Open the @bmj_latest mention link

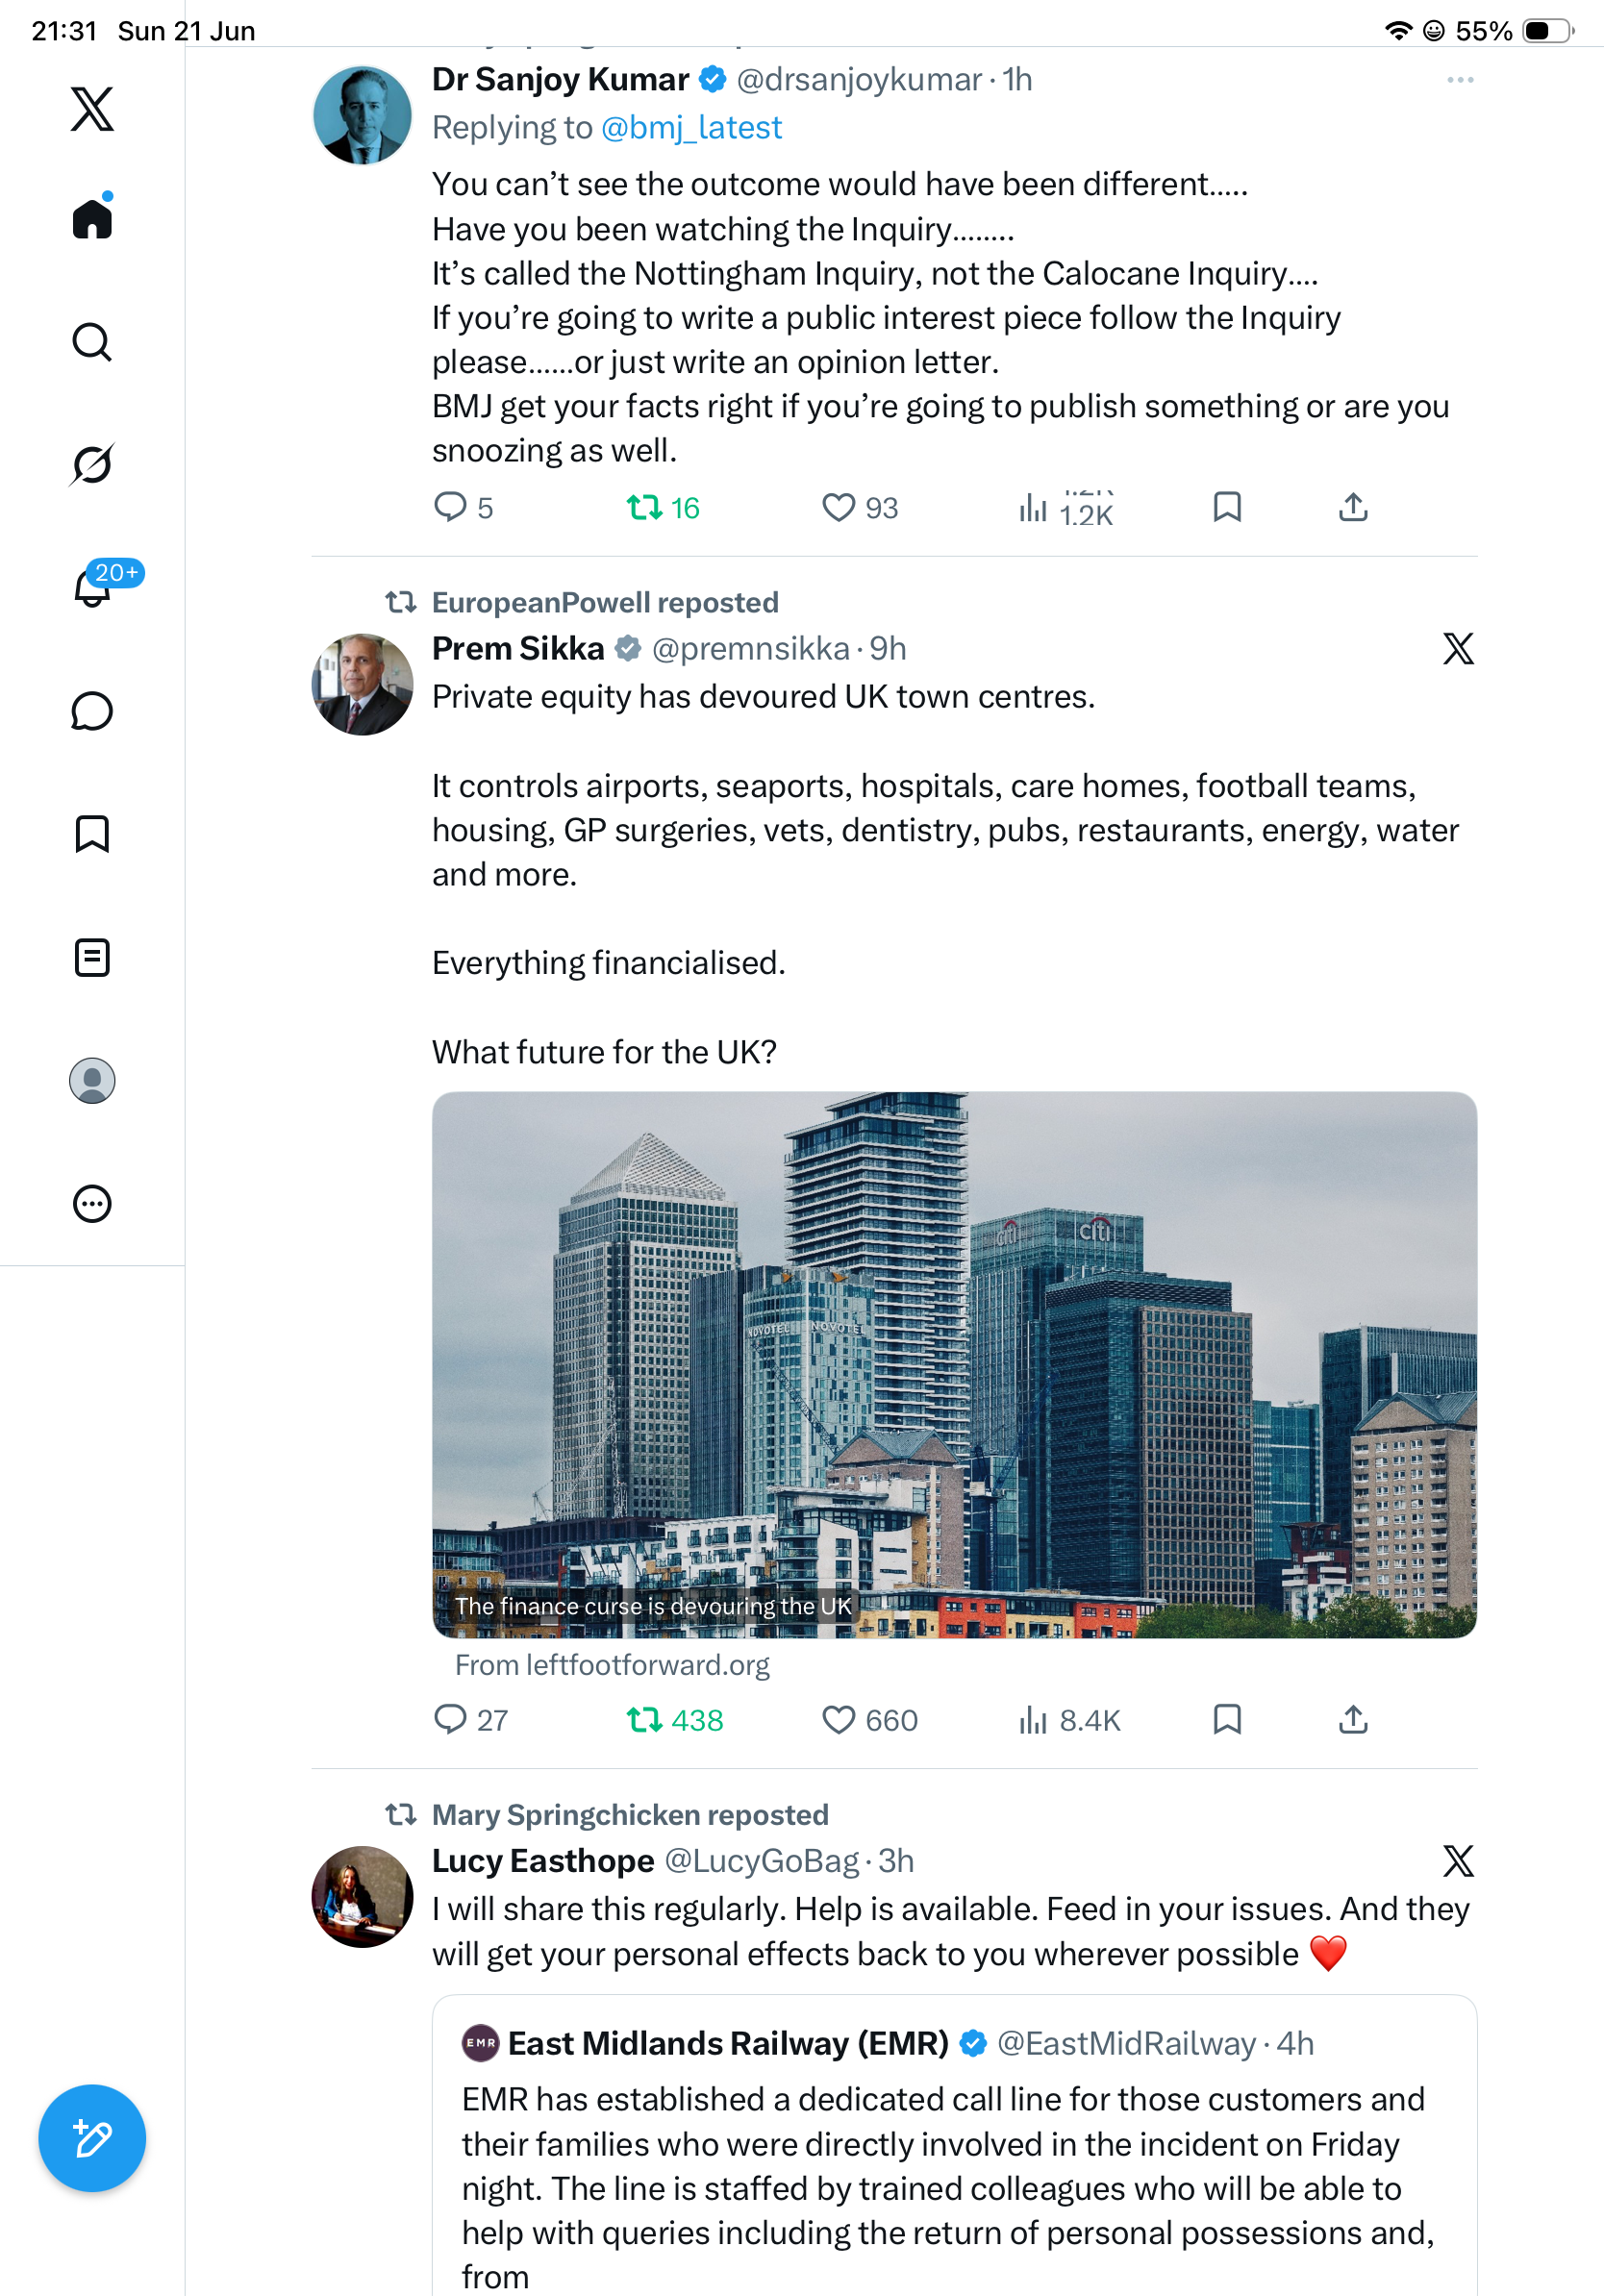pyautogui.click(x=691, y=128)
